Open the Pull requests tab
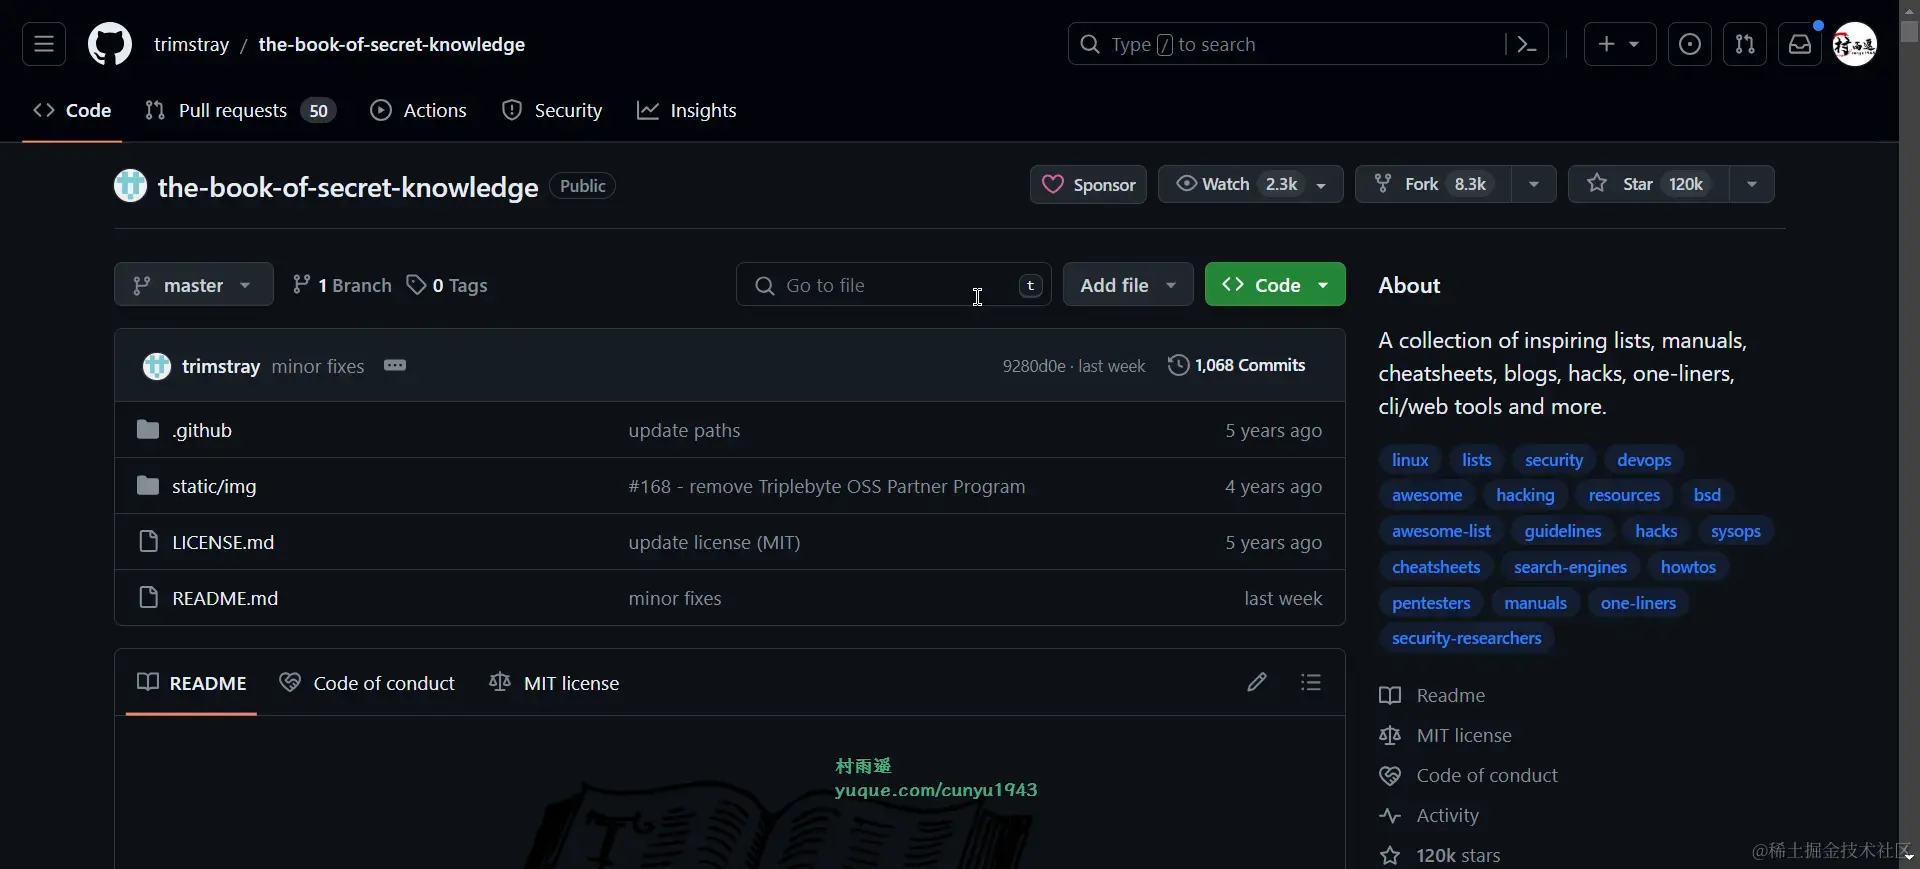The width and height of the screenshot is (1920, 869). tap(241, 110)
